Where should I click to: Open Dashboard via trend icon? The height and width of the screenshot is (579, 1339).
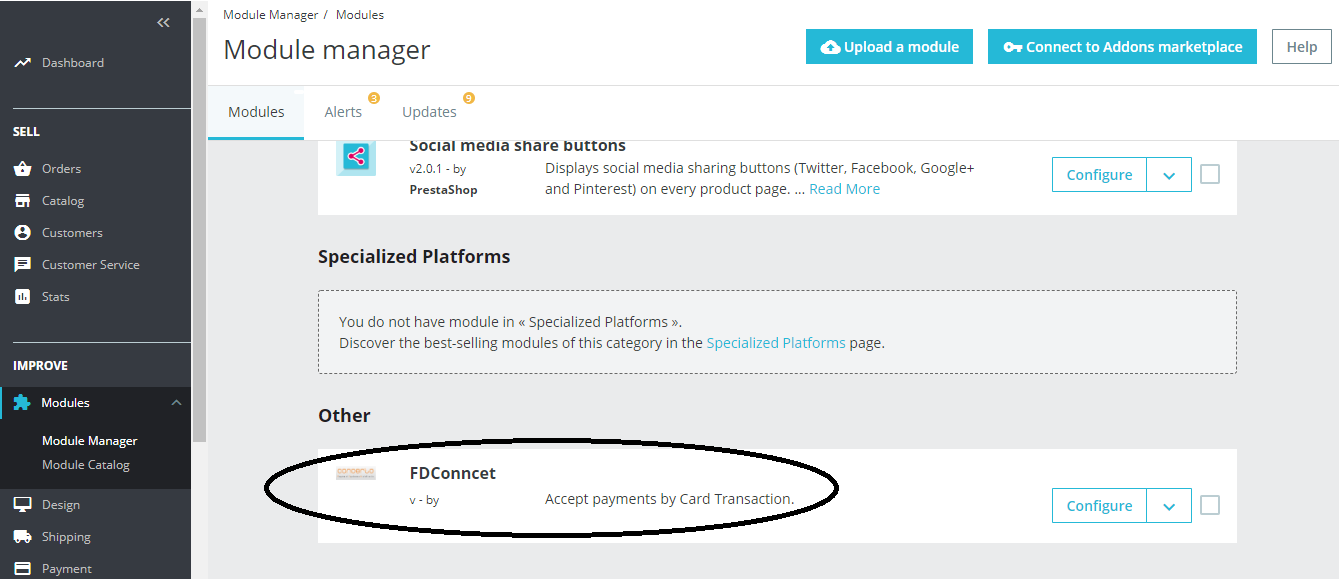click(22, 63)
